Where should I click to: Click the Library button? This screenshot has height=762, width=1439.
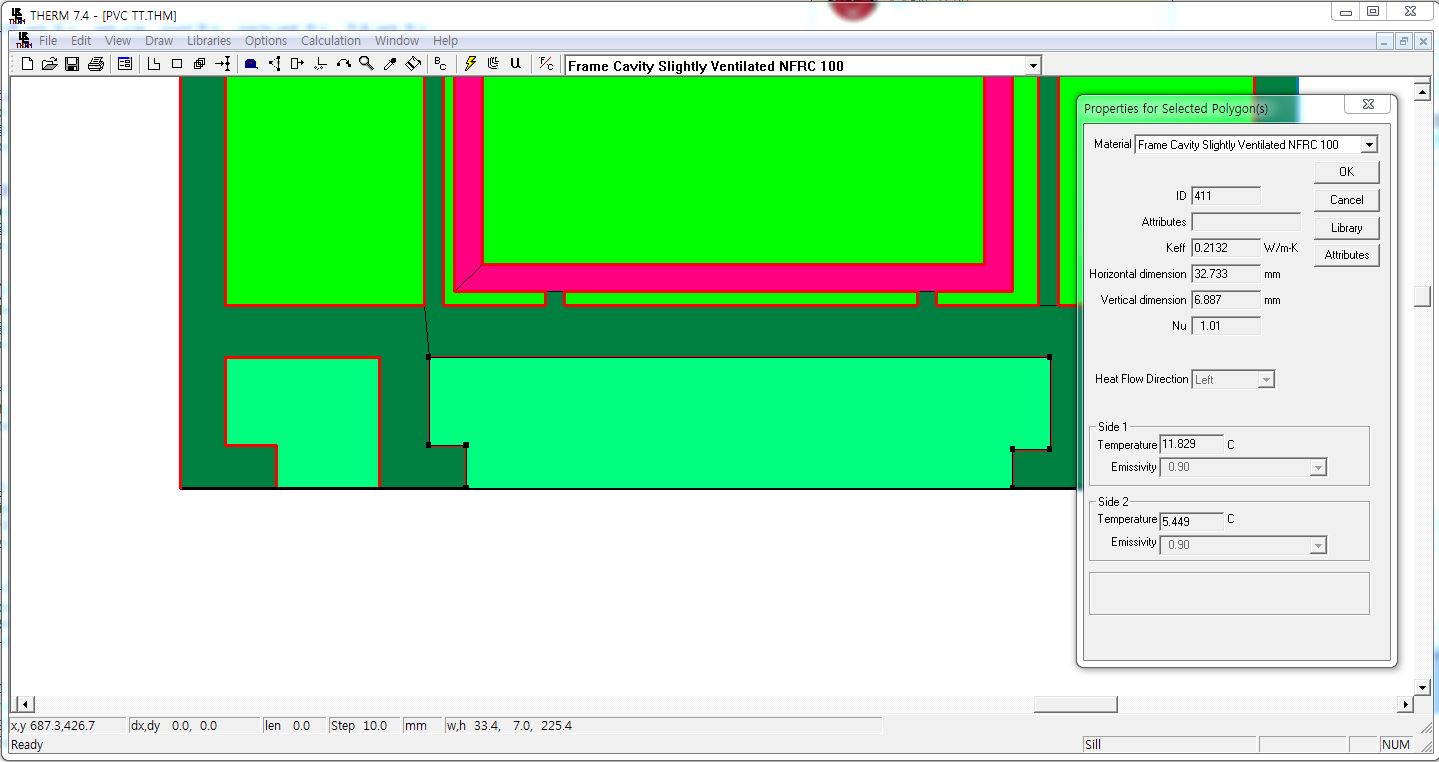(1346, 228)
